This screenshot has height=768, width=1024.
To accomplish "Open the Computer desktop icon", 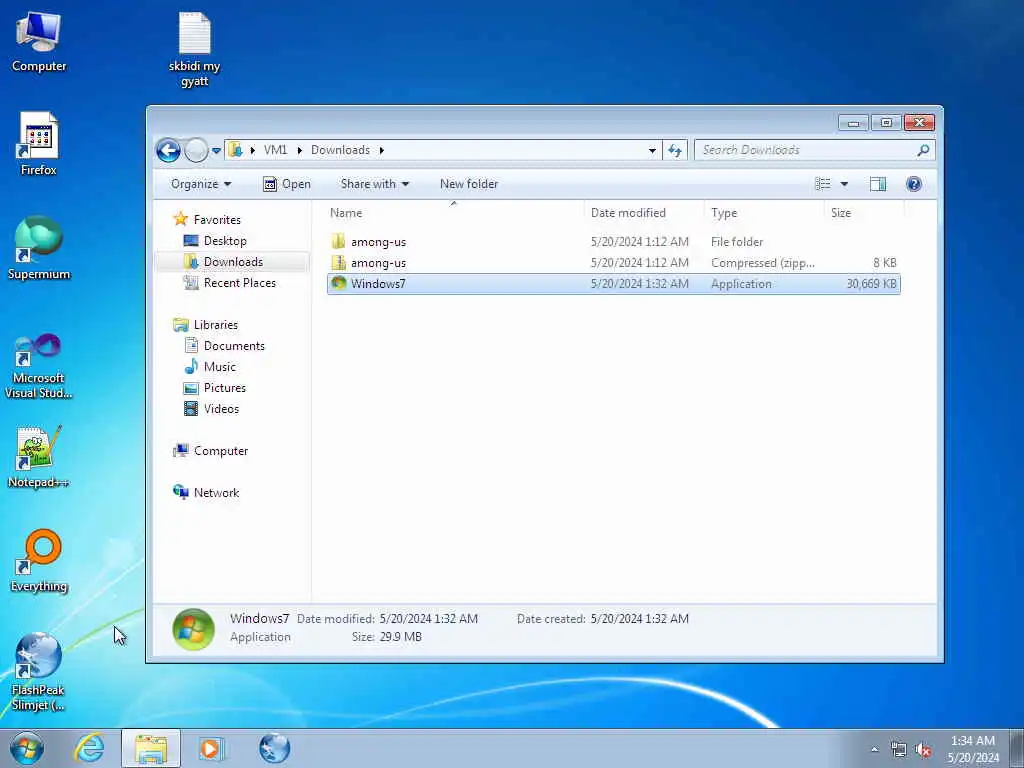I will click(x=39, y=42).
